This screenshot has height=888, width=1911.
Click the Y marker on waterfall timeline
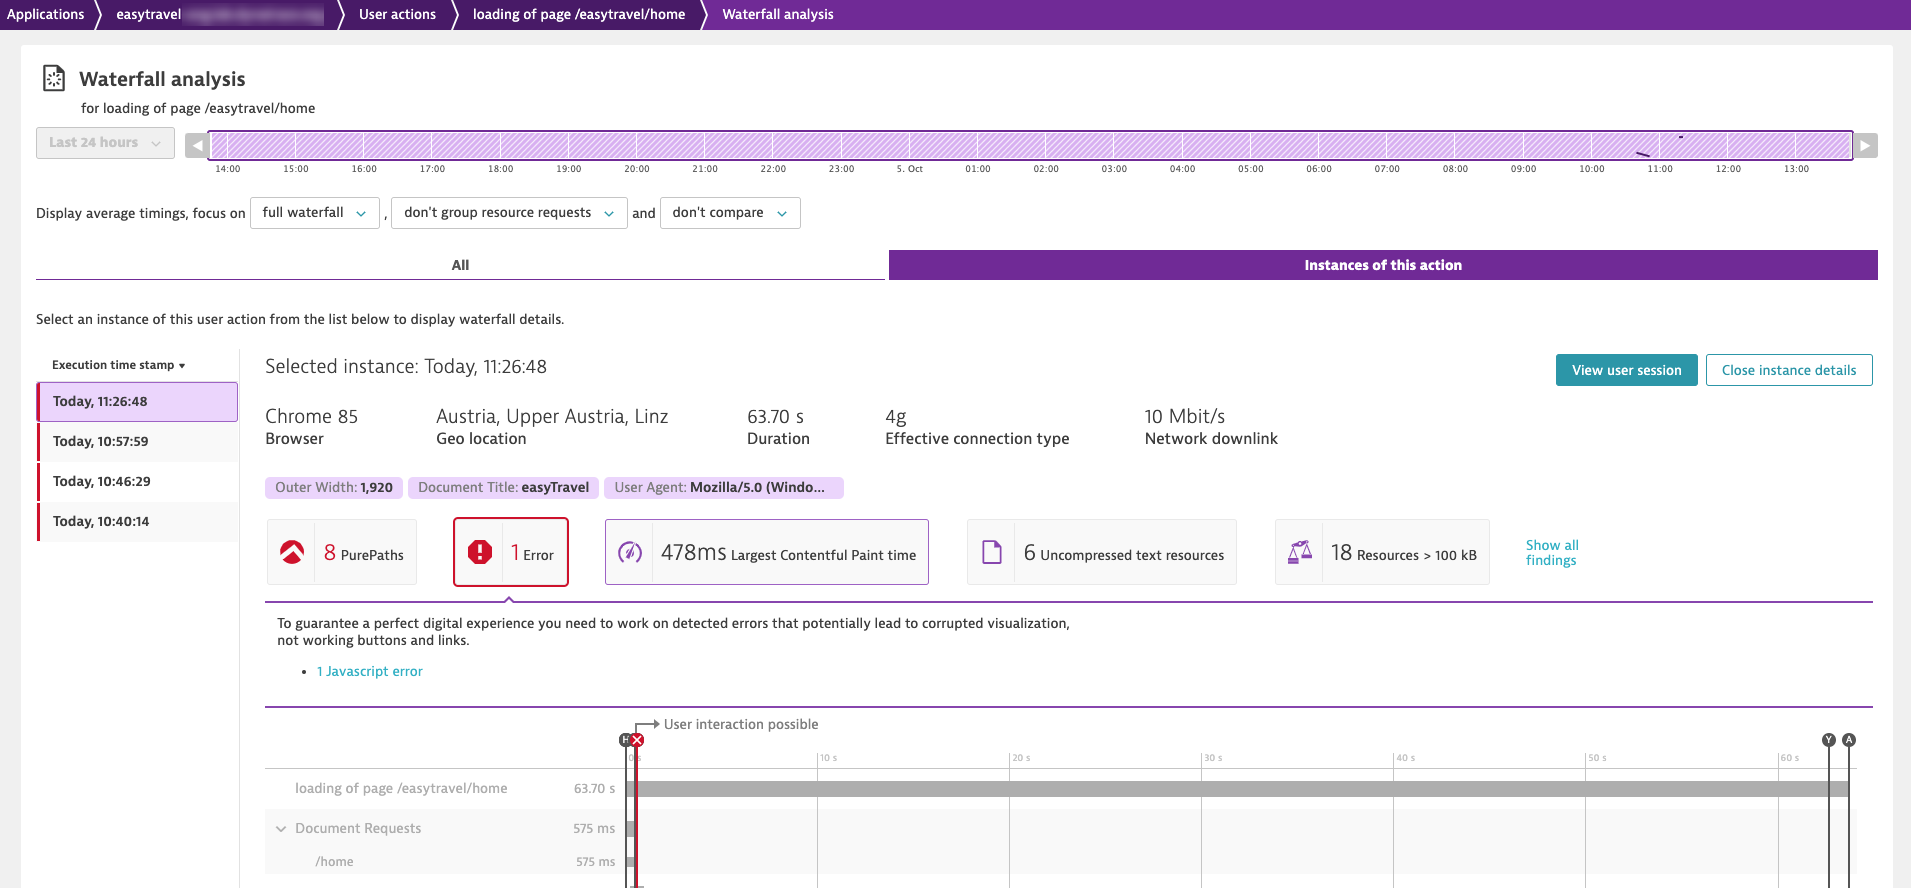(x=1829, y=740)
